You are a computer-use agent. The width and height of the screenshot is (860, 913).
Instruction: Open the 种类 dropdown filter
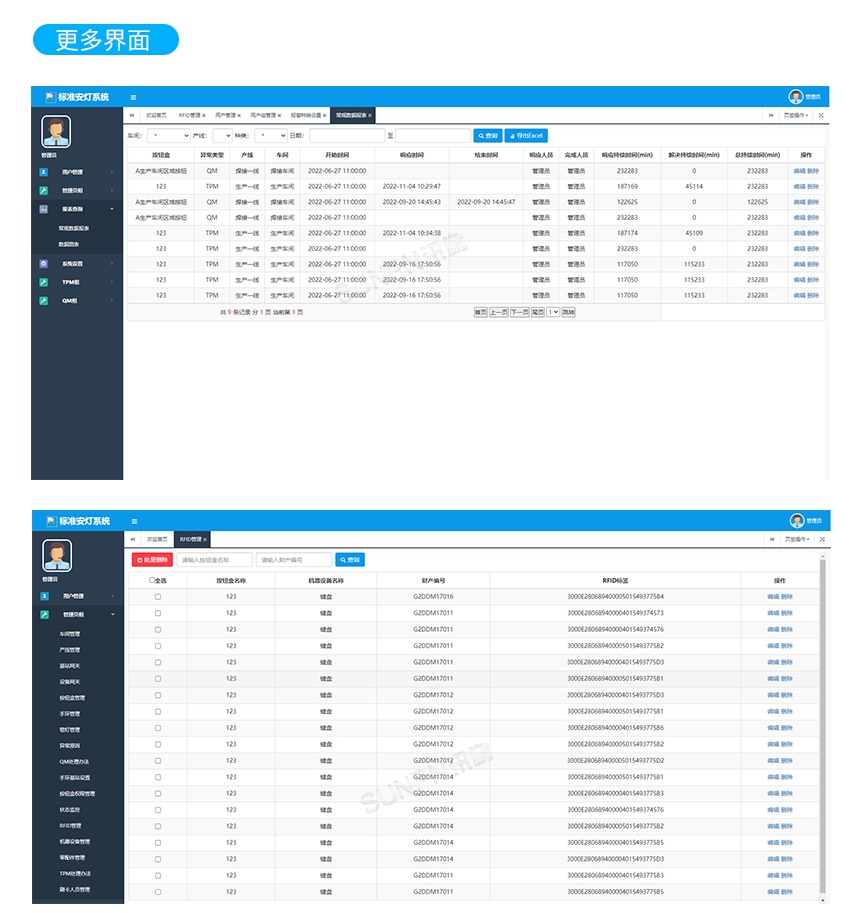point(270,135)
